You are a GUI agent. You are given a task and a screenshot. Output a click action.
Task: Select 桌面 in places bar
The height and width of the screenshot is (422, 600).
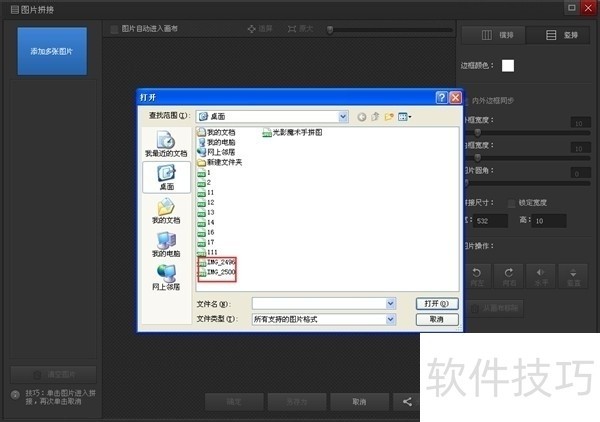click(166, 177)
